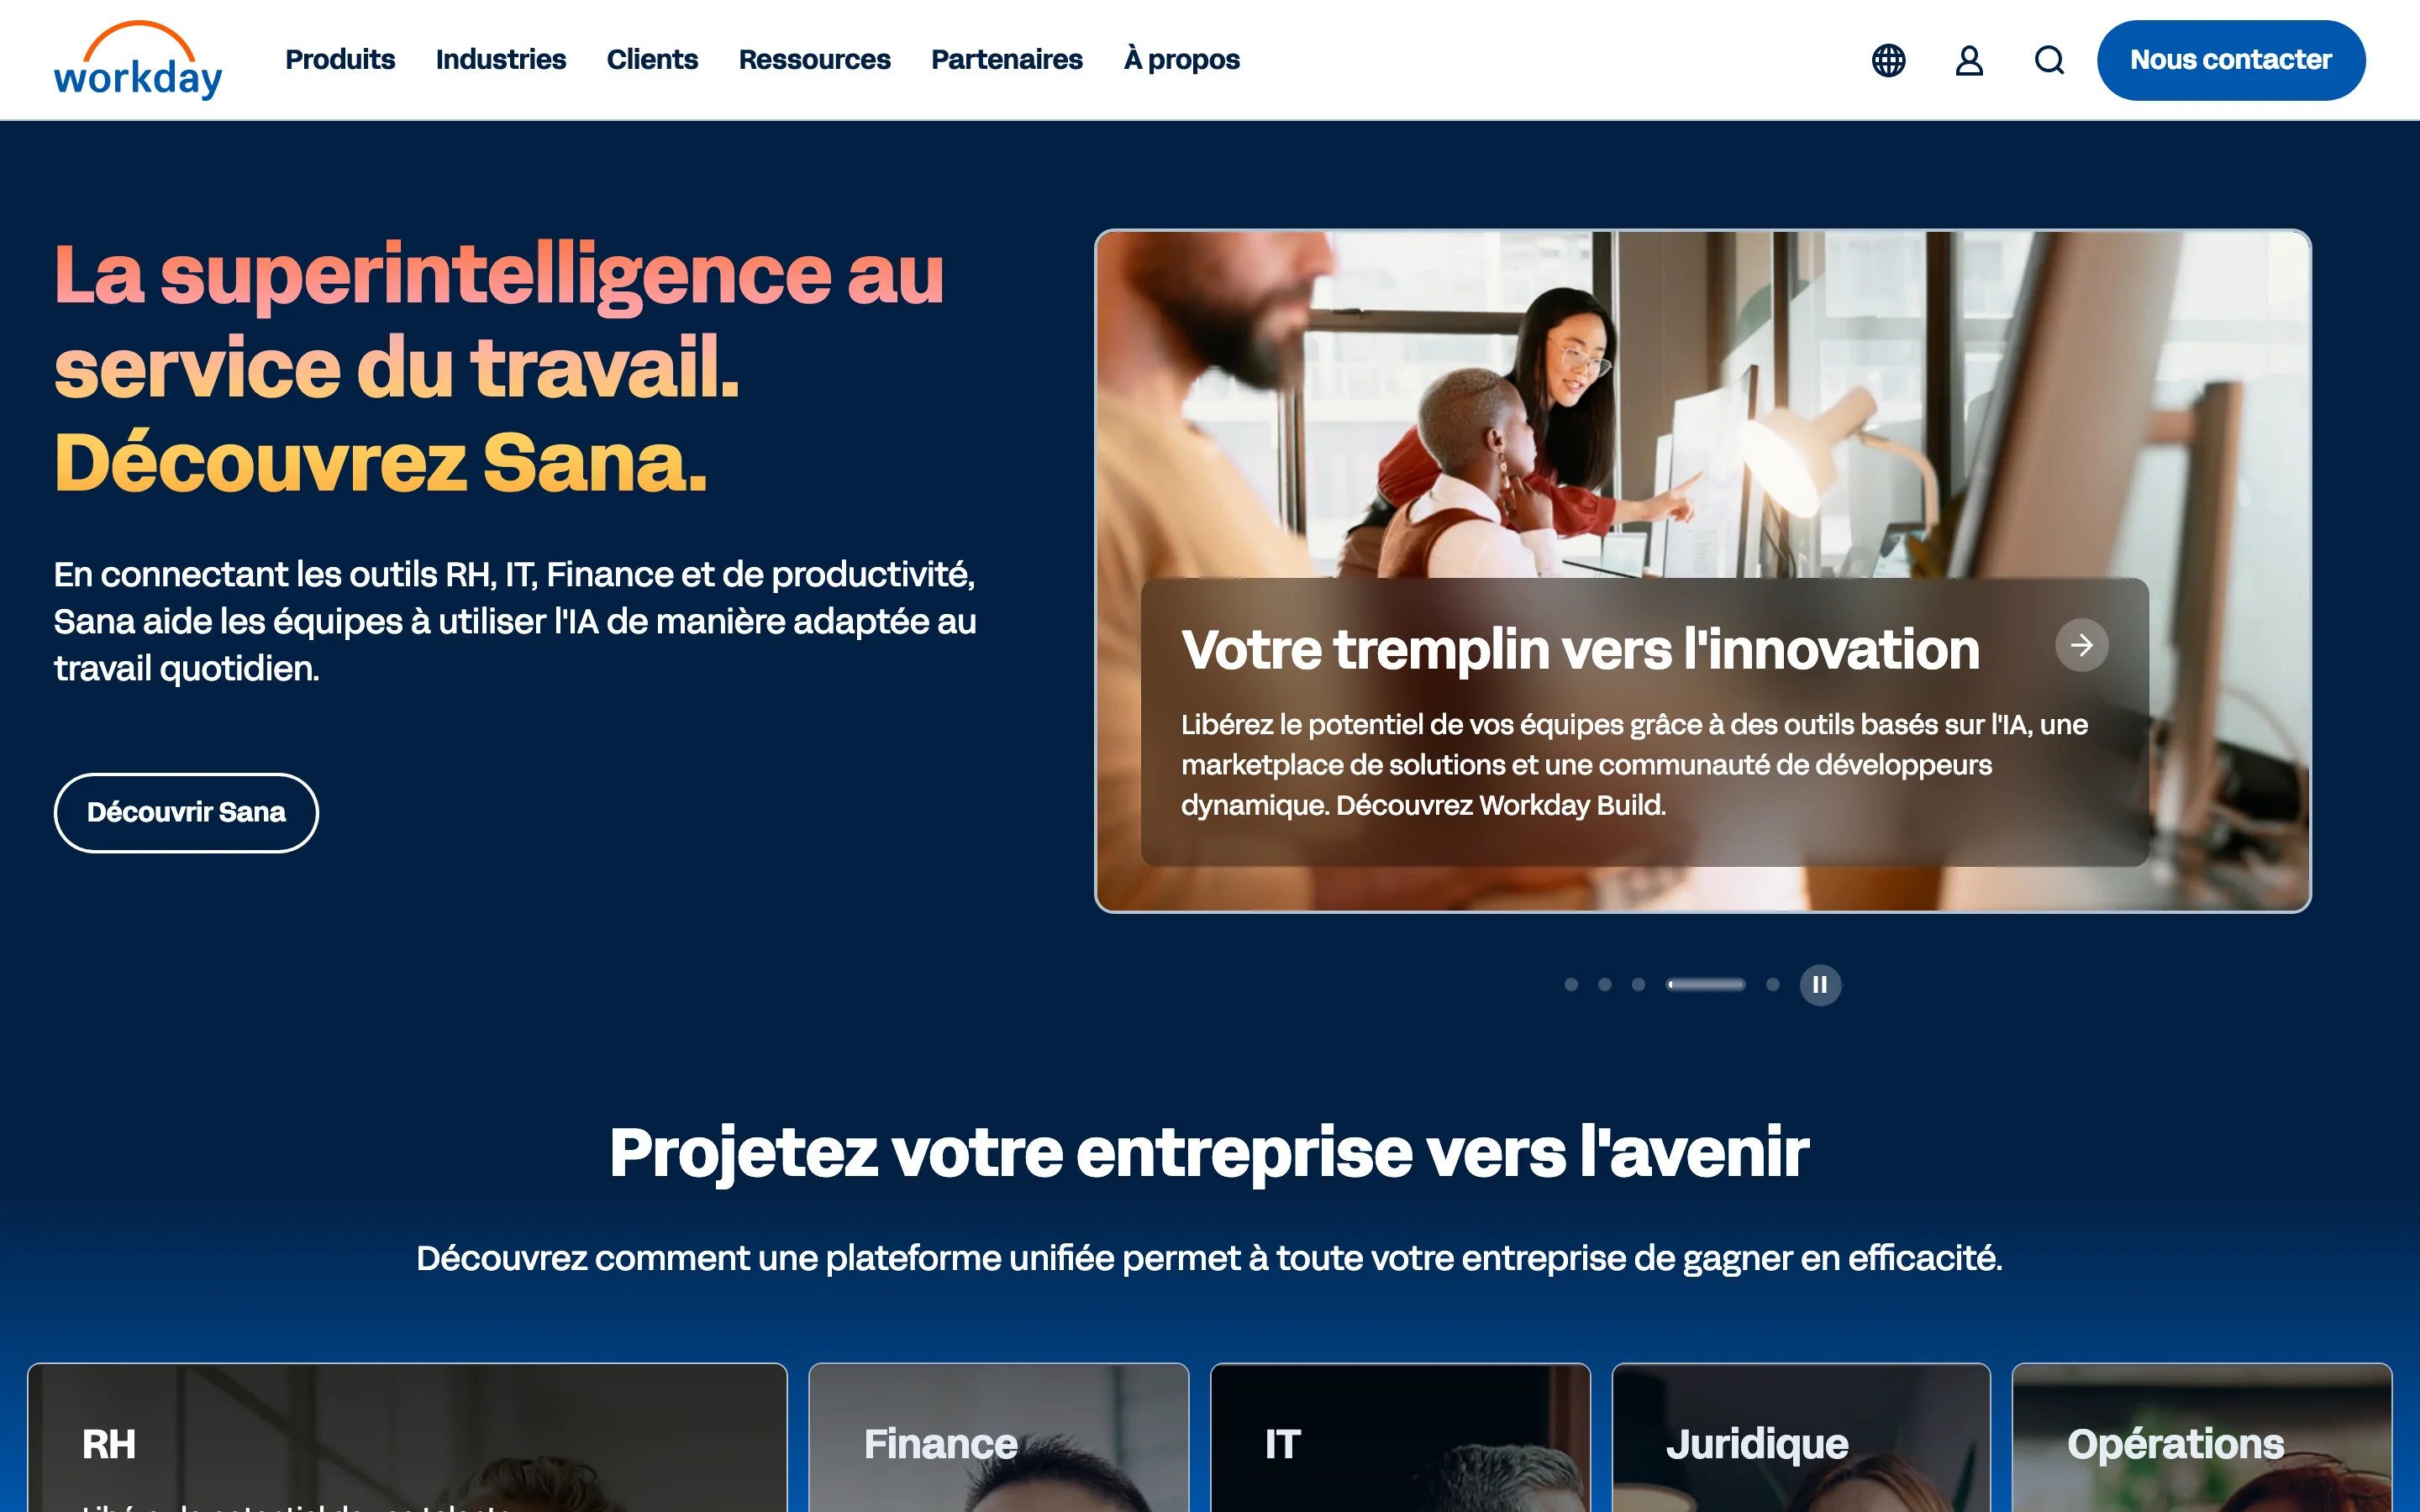Image resolution: width=2420 pixels, height=1512 pixels.
Task: Open the Finance category card
Action: pos(998,1438)
